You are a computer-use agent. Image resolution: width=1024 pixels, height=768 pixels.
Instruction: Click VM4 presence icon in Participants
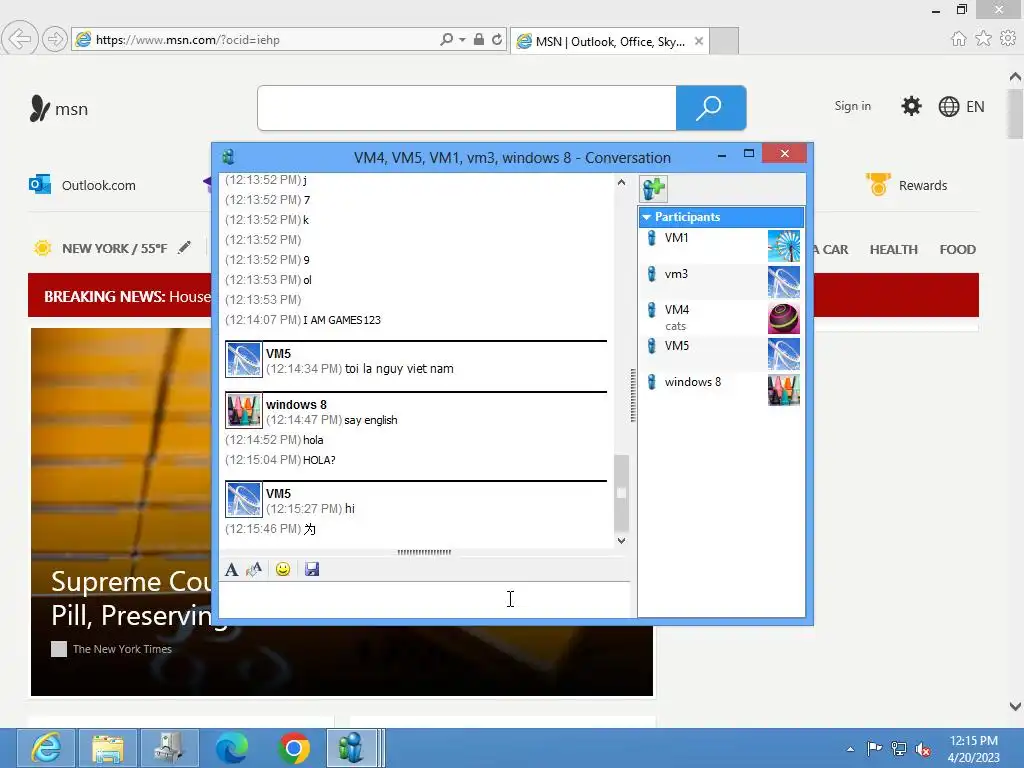coord(651,310)
